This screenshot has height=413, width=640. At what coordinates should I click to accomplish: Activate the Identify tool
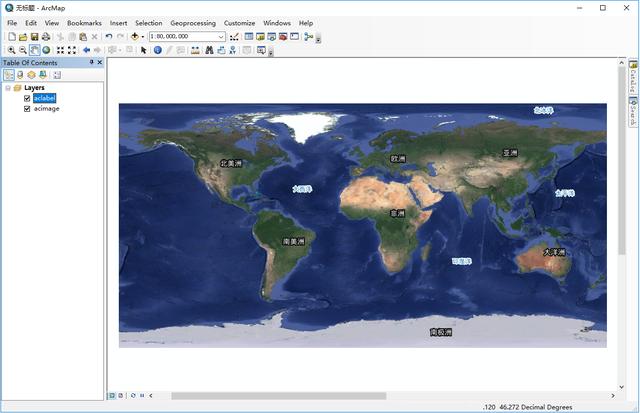(x=158, y=50)
